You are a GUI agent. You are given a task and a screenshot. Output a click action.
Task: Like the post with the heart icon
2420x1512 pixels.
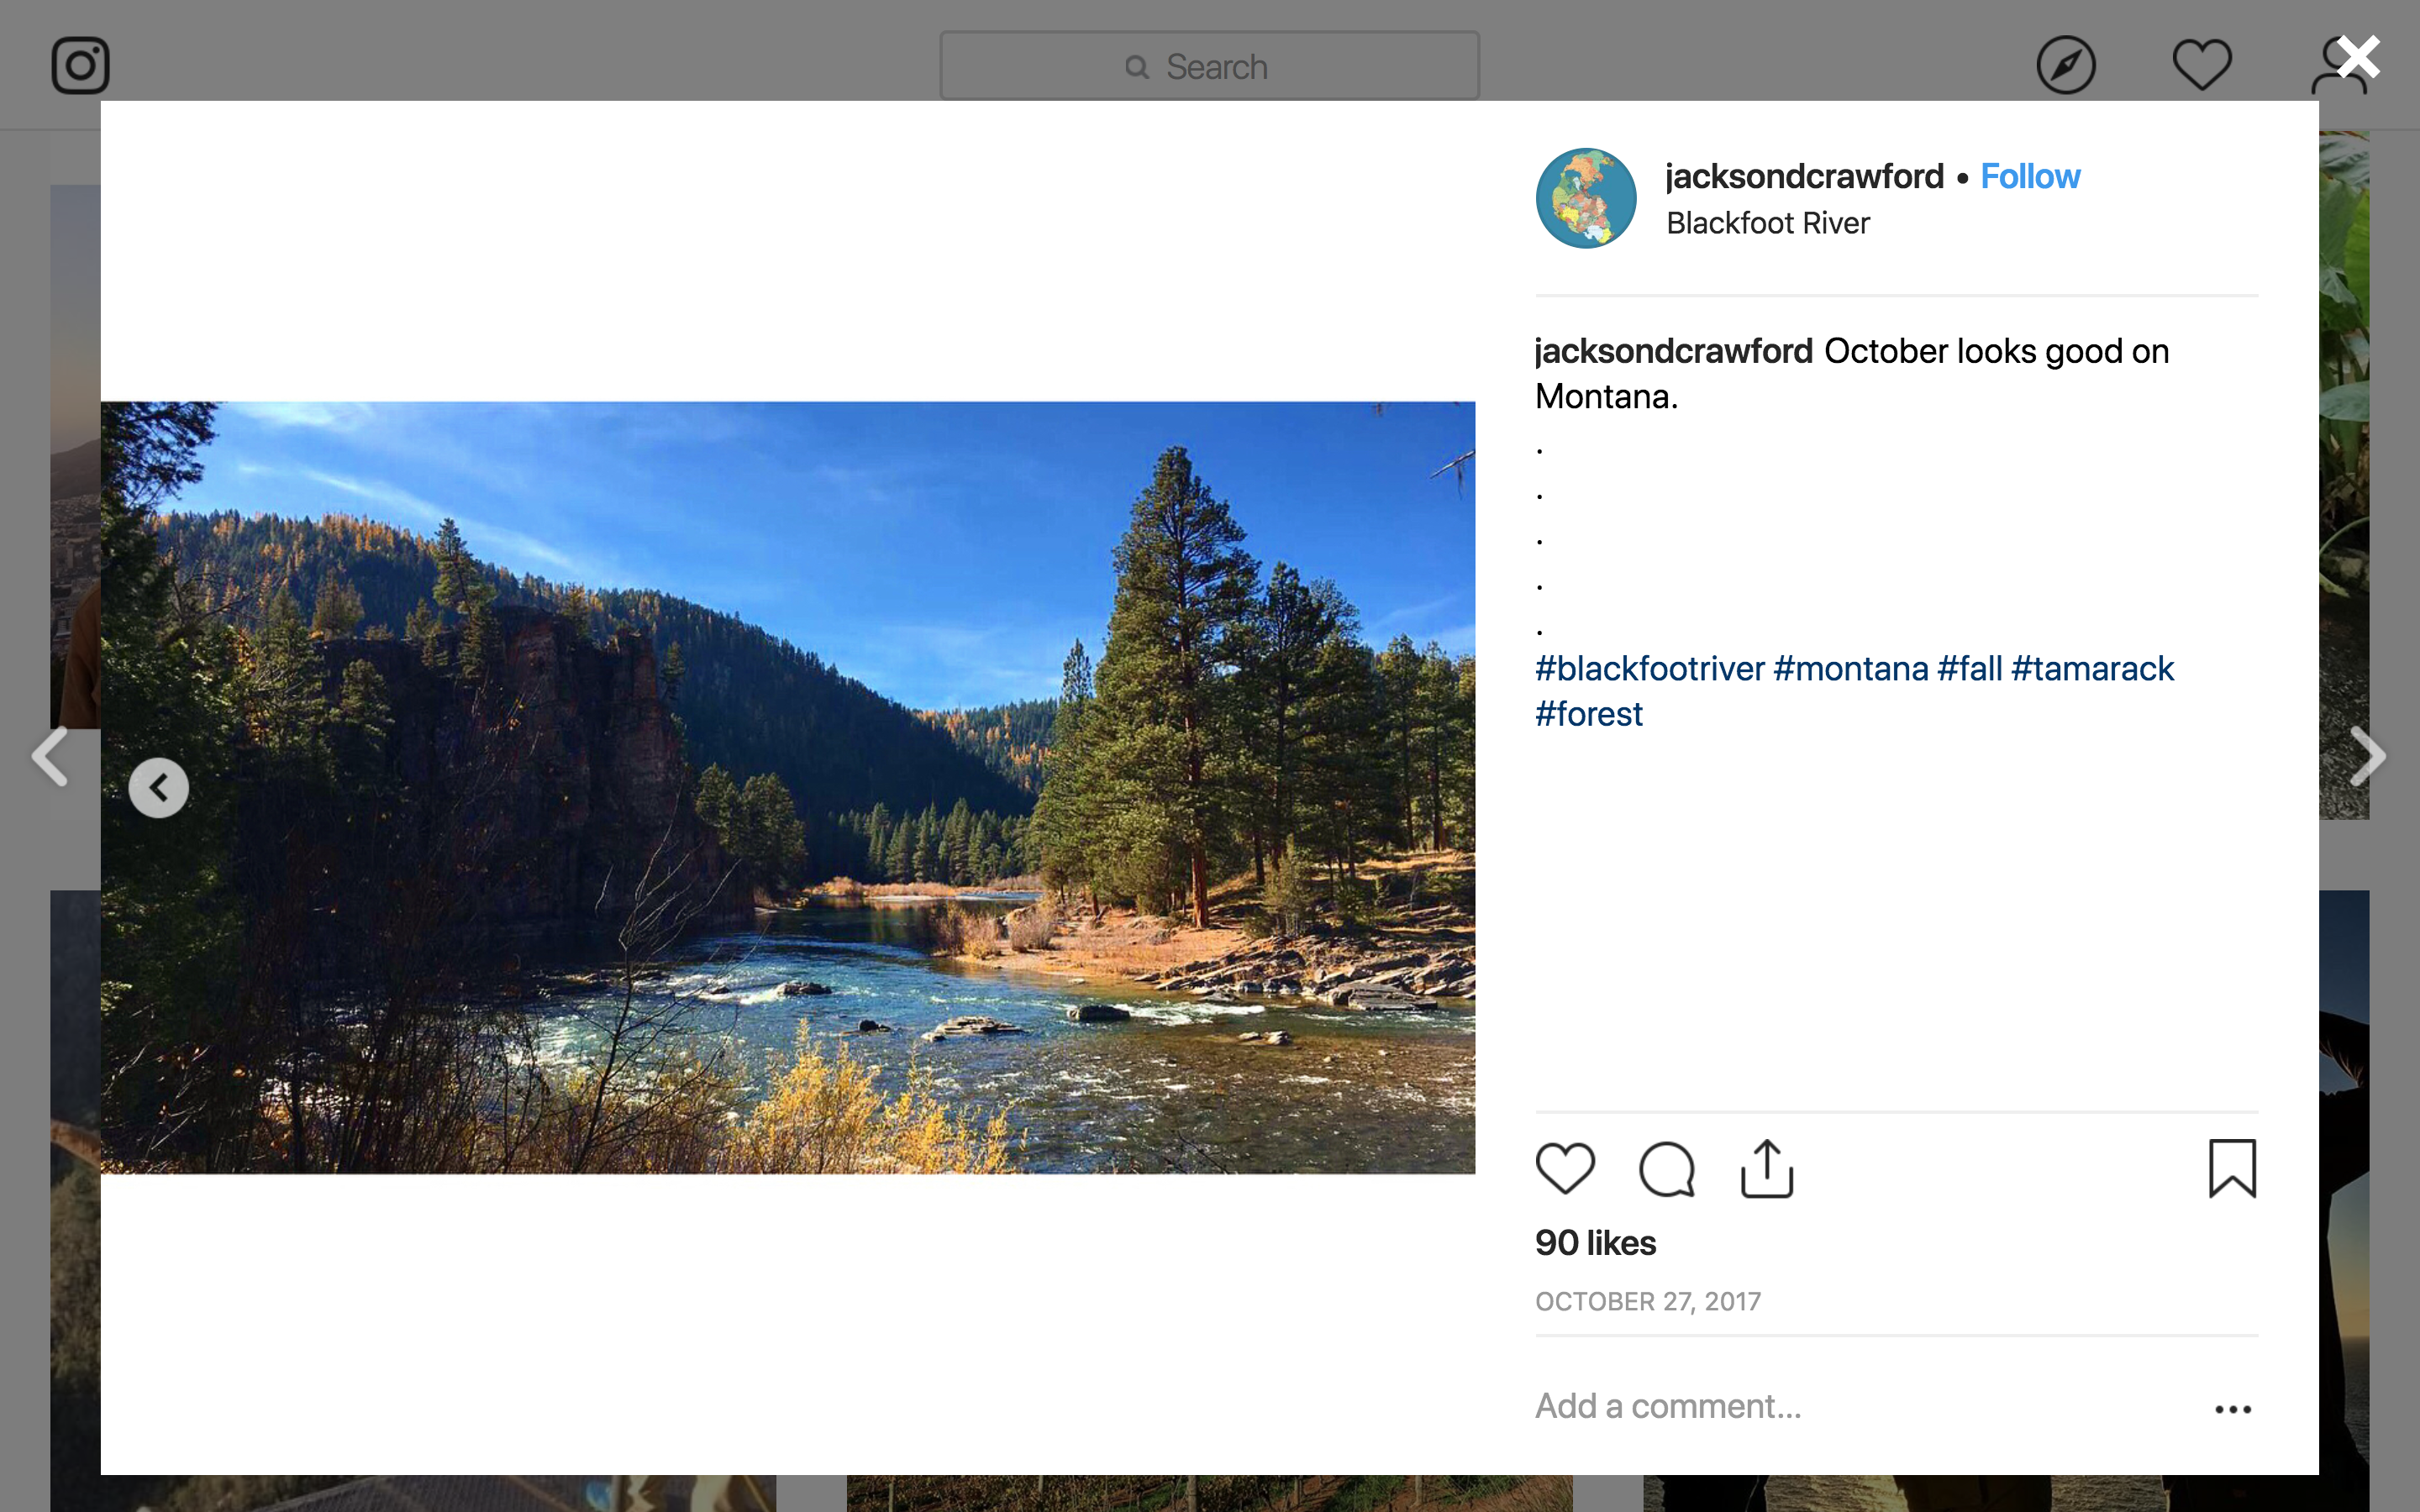click(x=1565, y=1168)
